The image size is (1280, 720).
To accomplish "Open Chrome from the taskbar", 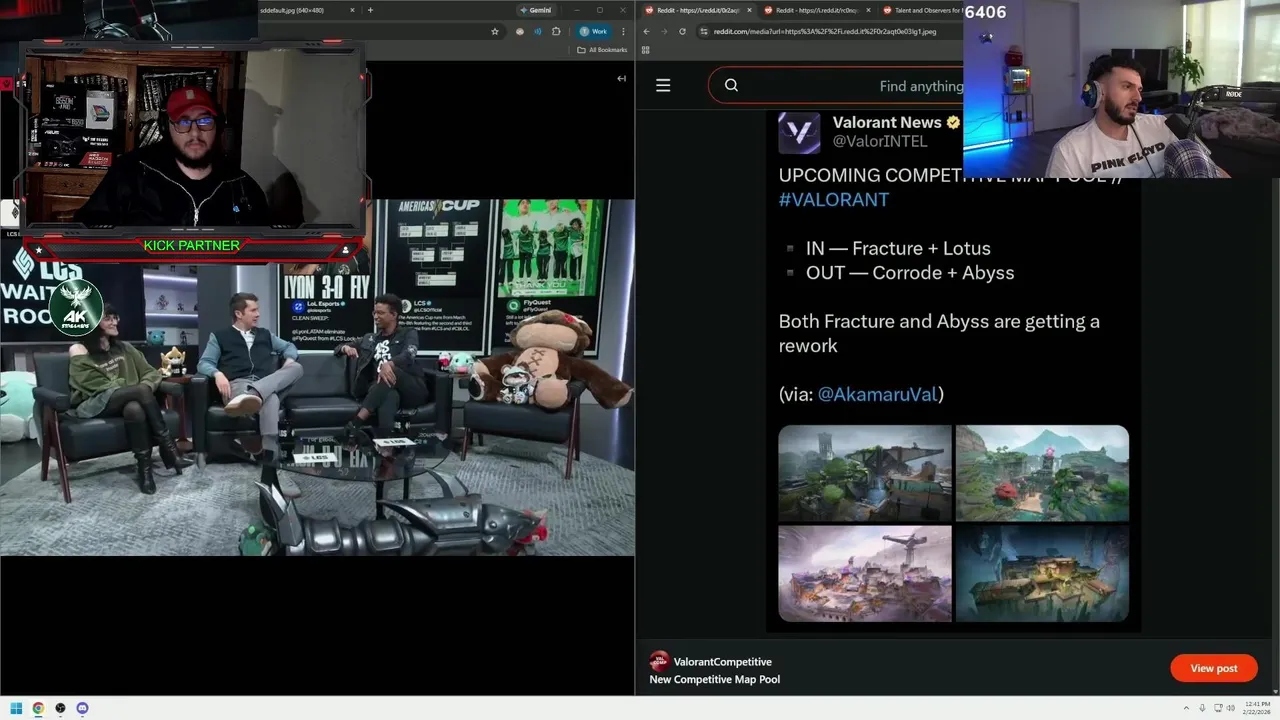I will coord(38,708).
